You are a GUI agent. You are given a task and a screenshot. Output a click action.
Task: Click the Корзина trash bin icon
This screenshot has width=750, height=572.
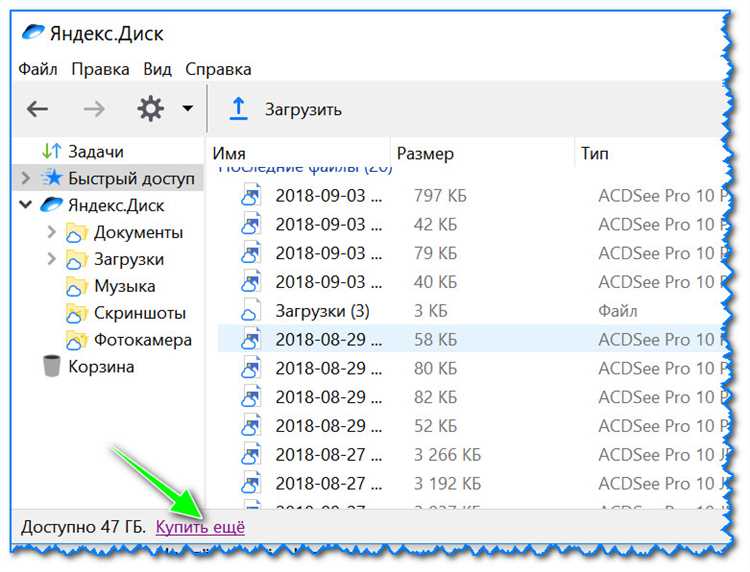(x=51, y=367)
